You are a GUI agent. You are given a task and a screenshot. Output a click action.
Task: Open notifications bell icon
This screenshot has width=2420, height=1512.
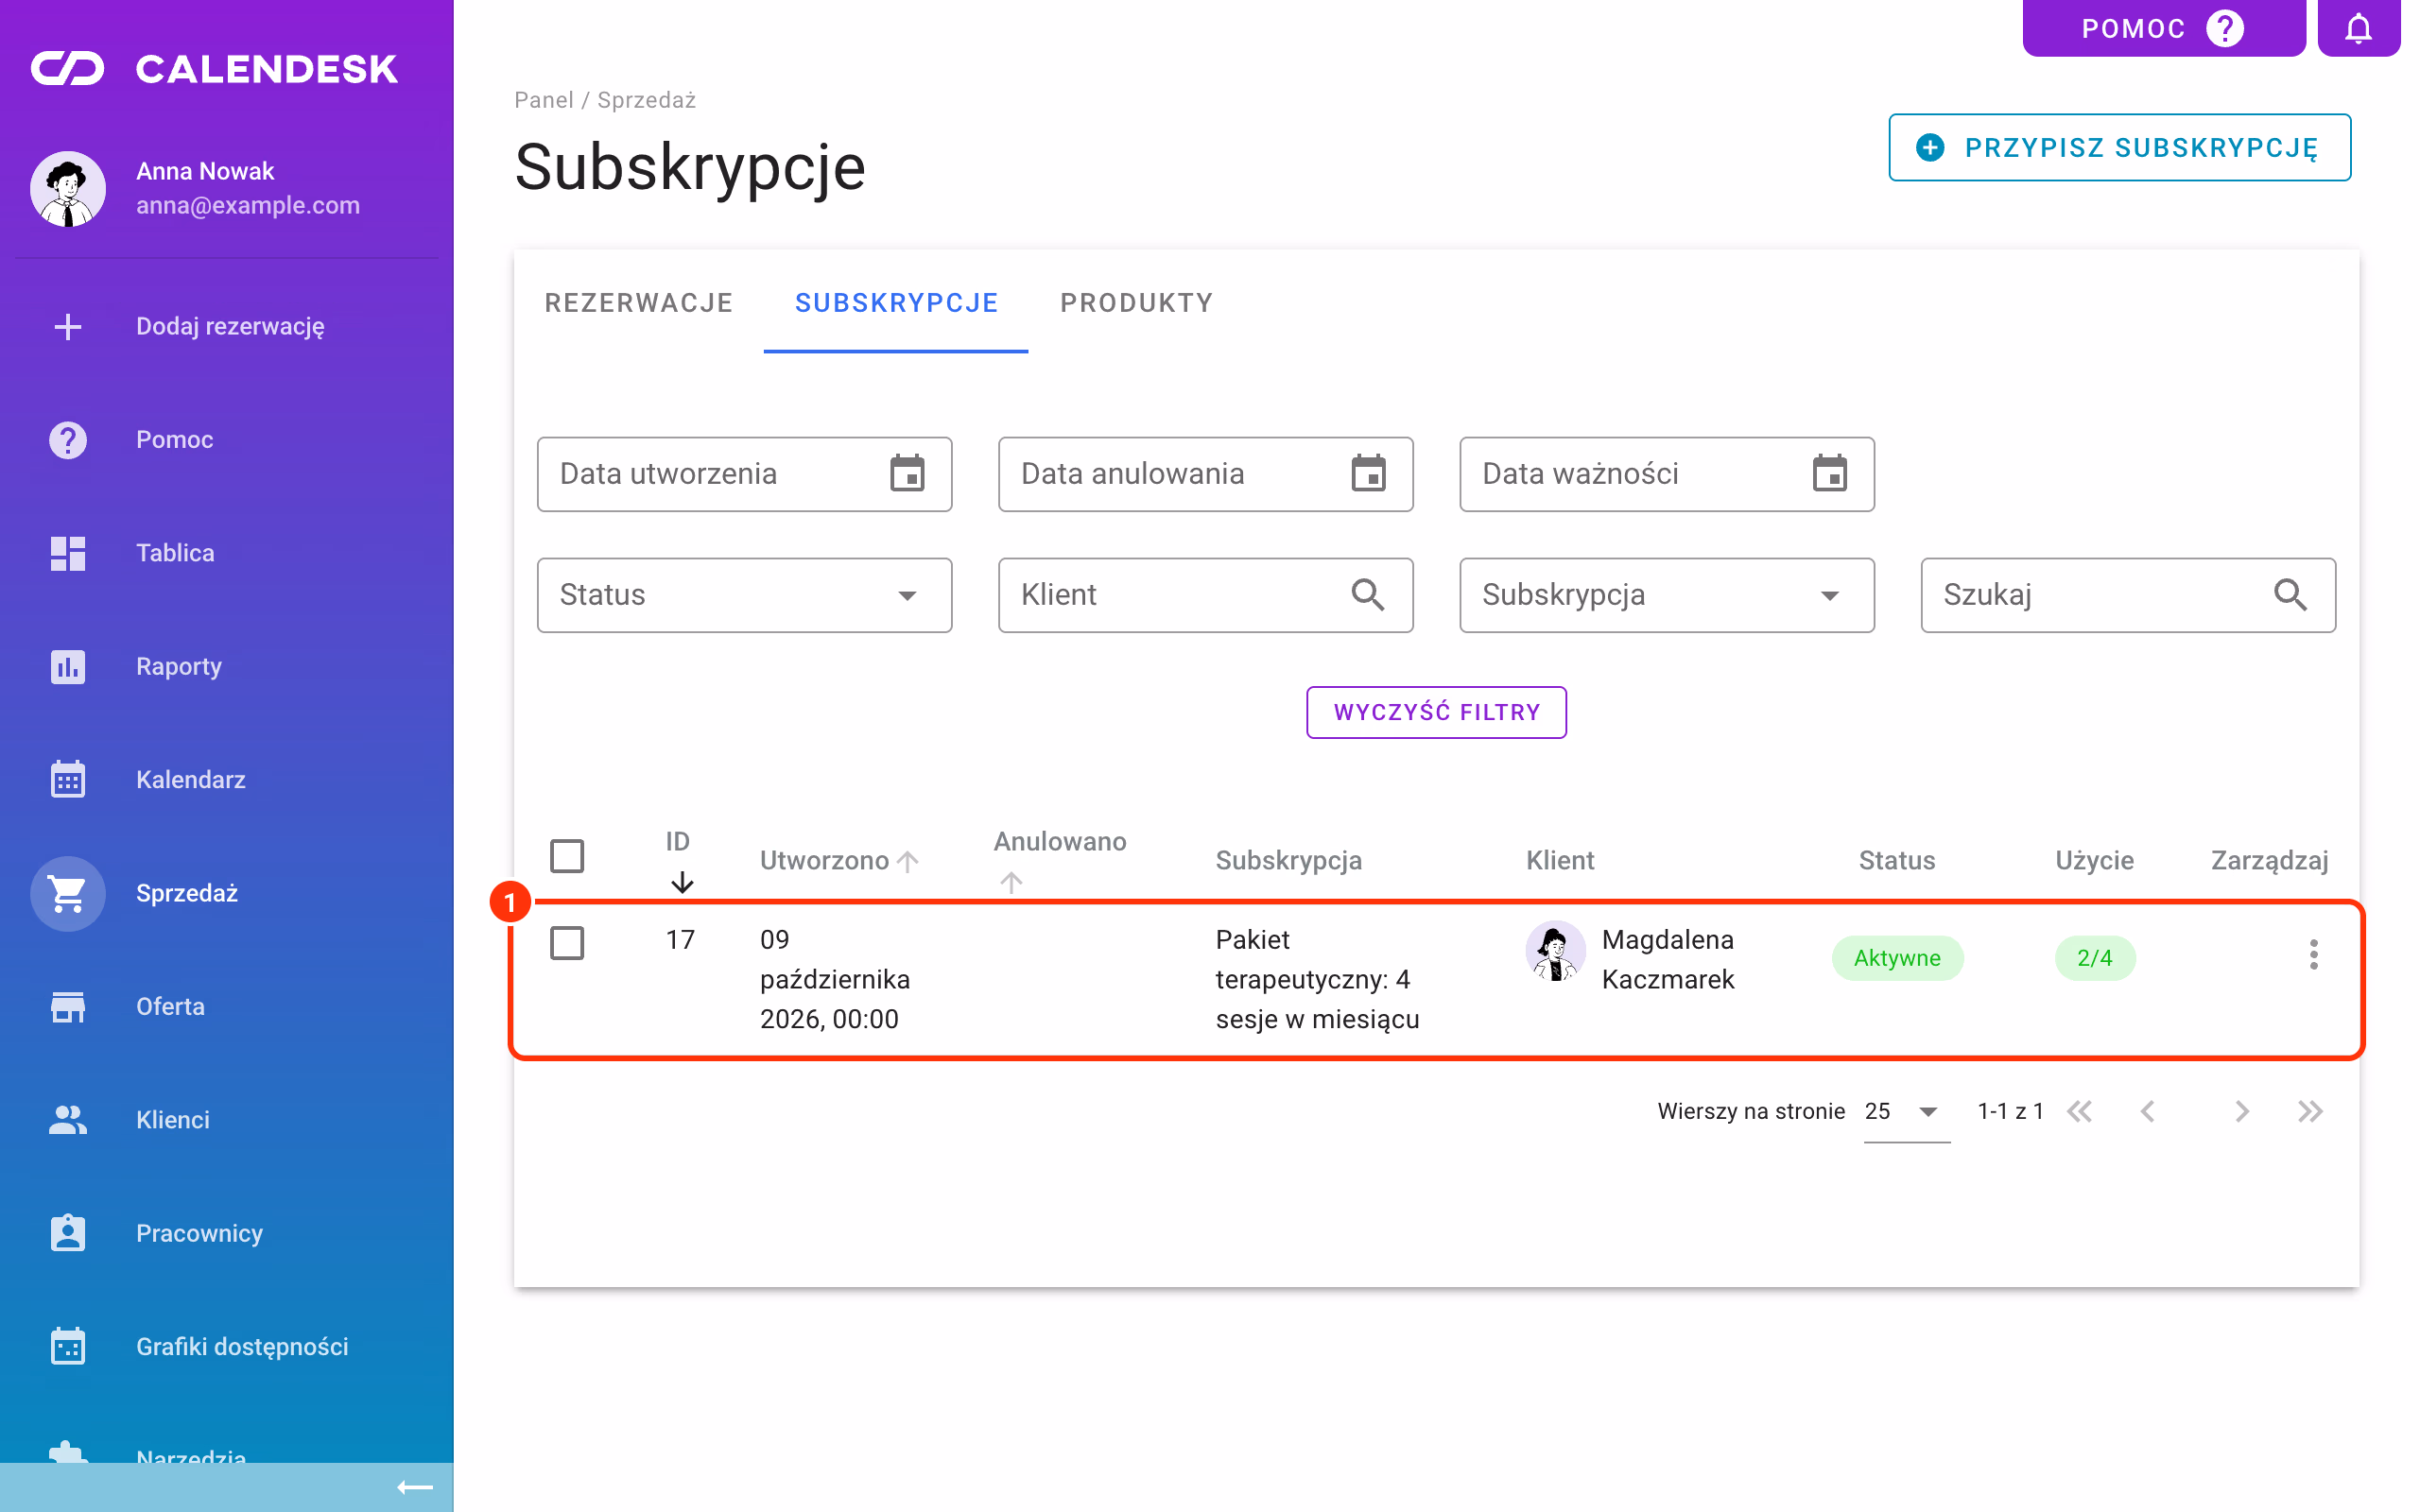click(2358, 28)
